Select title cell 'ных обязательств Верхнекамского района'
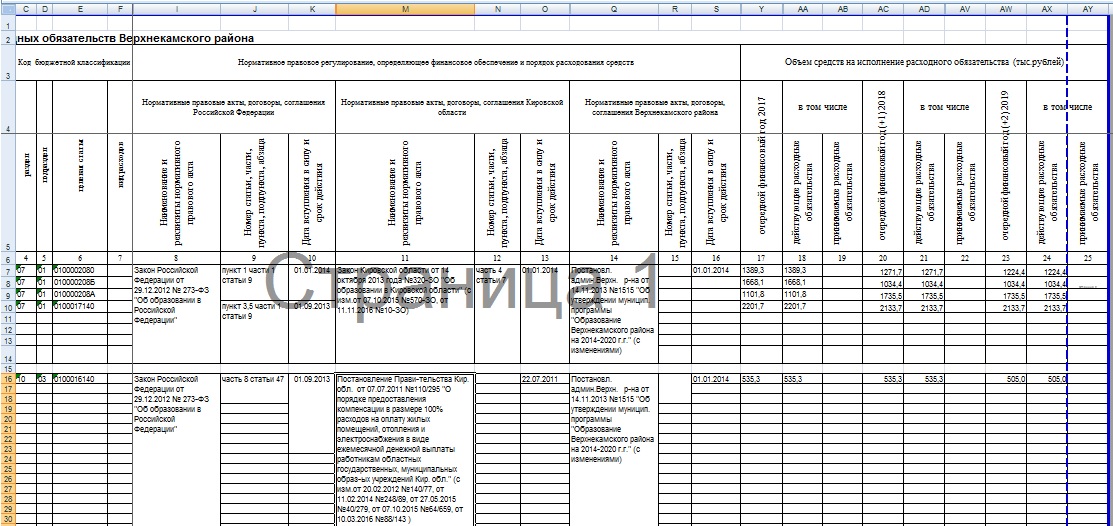The image size is (1113, 526). [136, 38]
